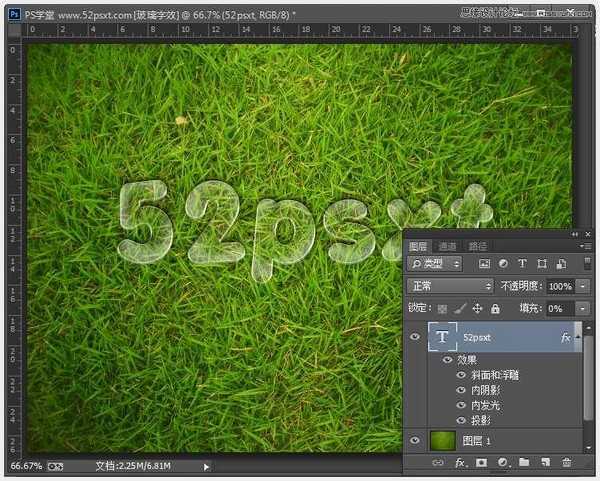
Task: Switch to the 通道 tab
Action: click(x=447, y=246)
